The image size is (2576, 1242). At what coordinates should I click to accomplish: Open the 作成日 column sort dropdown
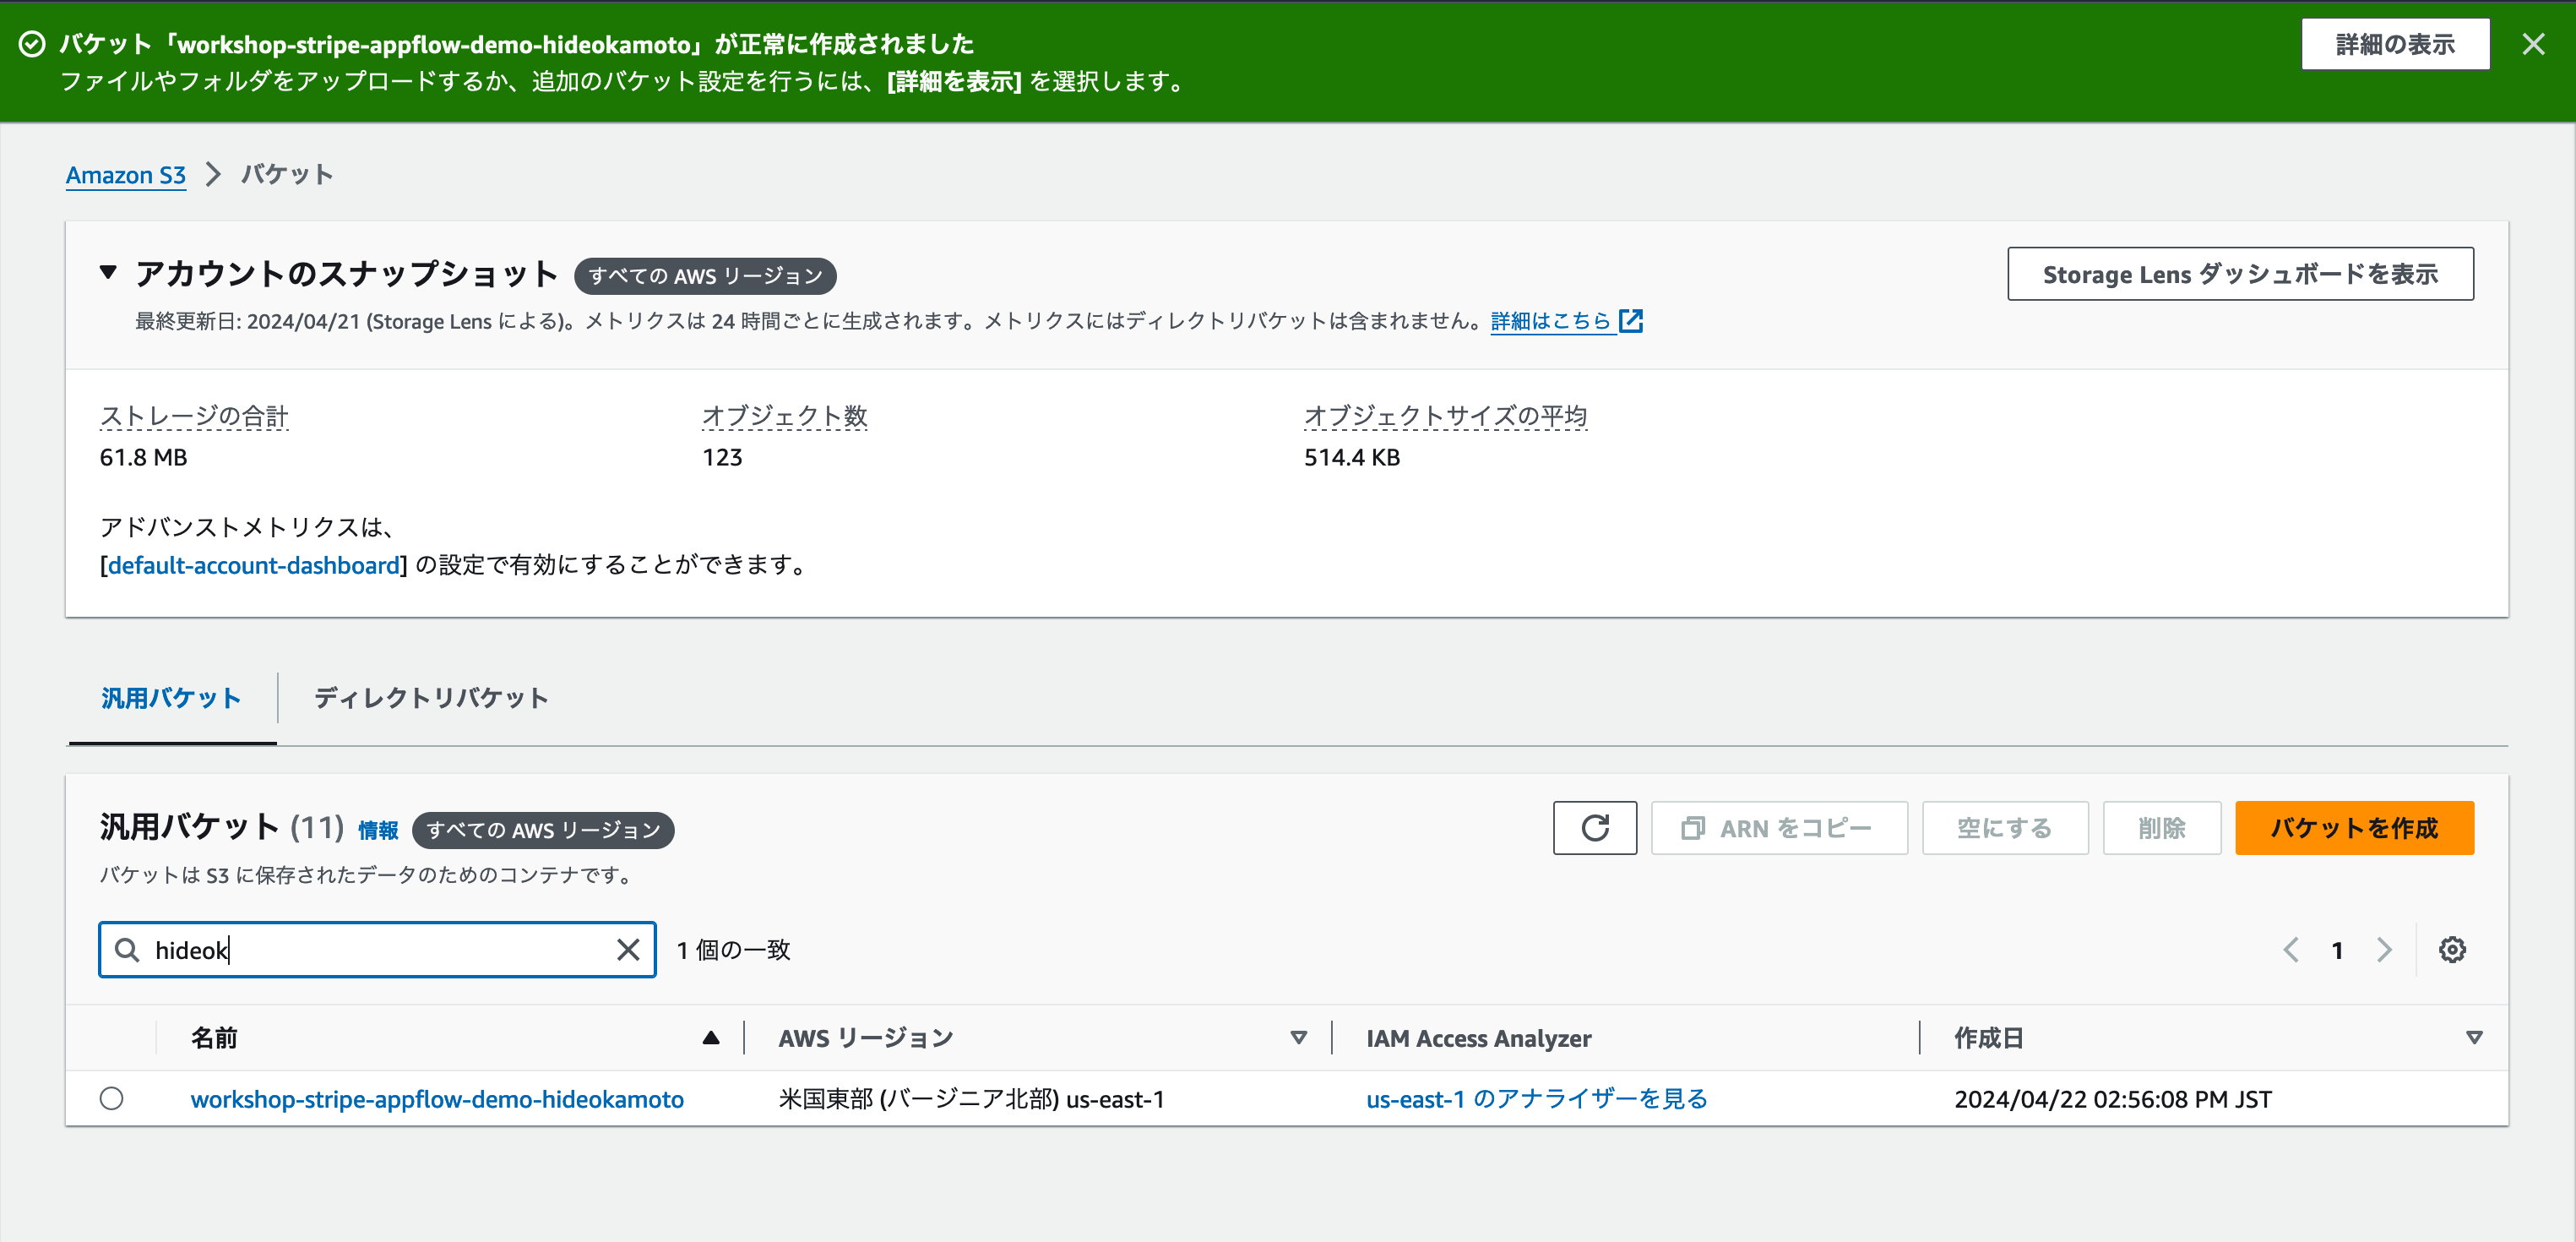[2473, 1037]
